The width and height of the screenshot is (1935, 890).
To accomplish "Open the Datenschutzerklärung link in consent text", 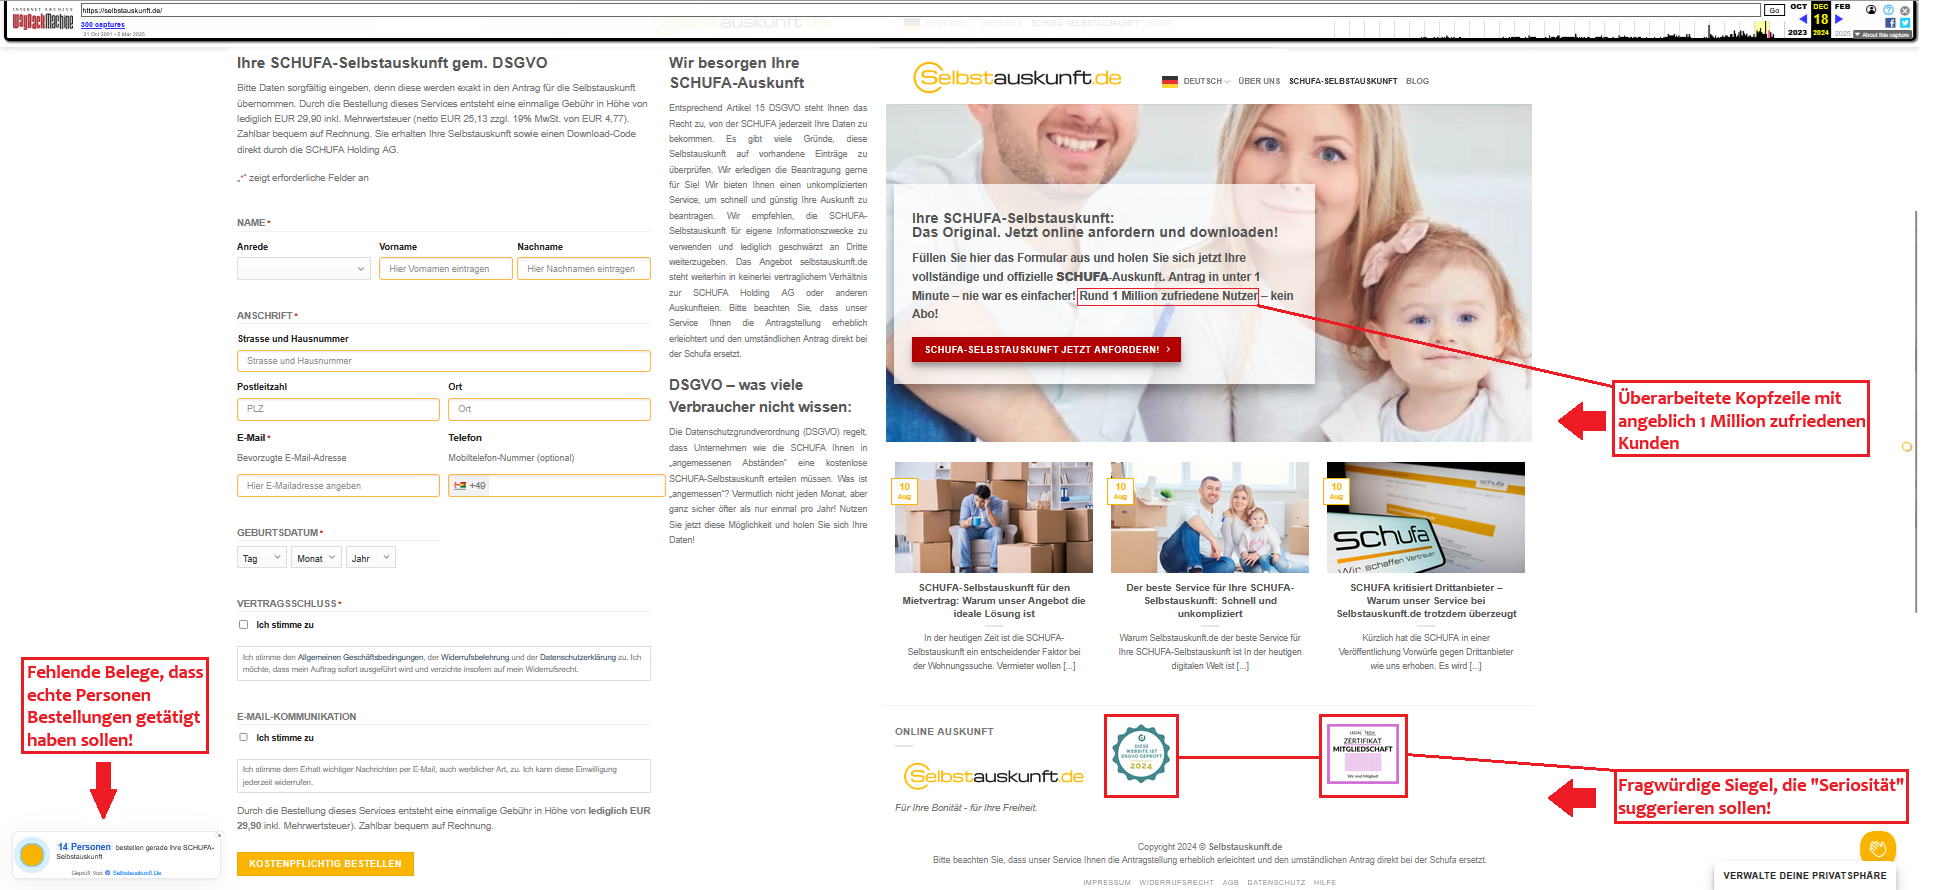I will pos(578,657).
